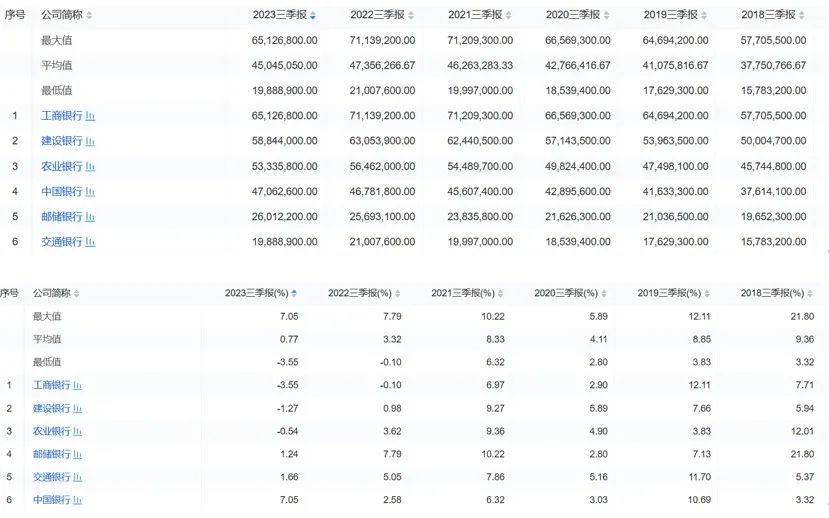Open 交通银行 link in top table
This screenshot has width=829, height=518.
(62, 242)
